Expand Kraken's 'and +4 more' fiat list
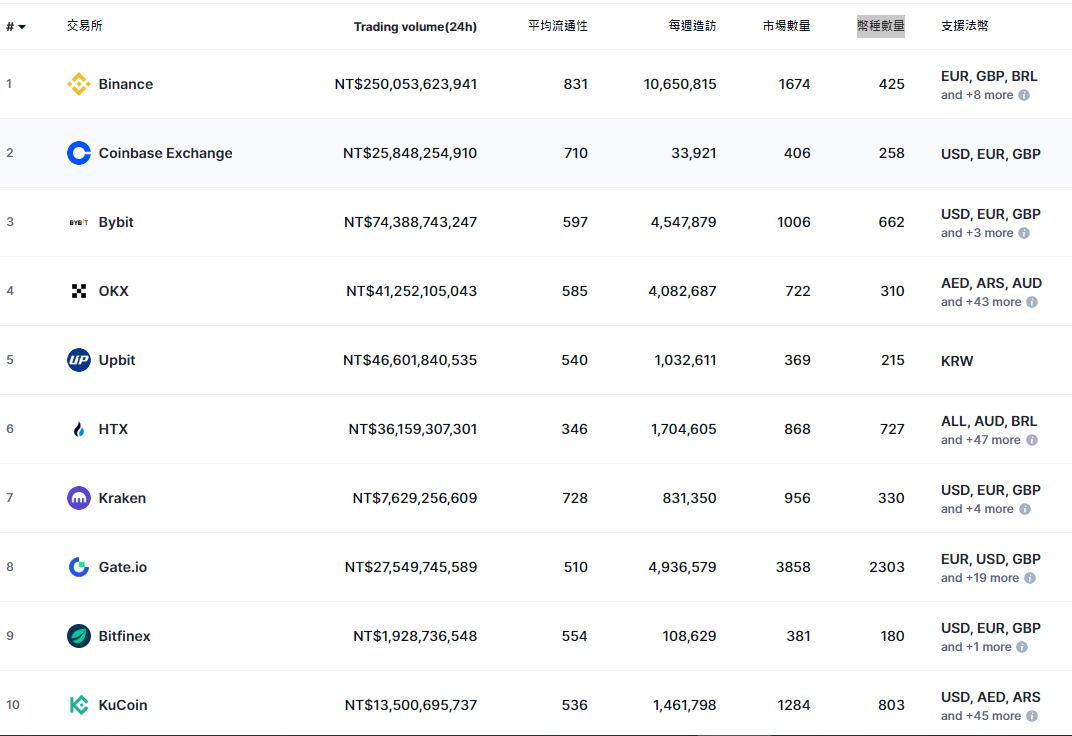The height and width of the screenshot is (736, 1072). (x=977, y=509)
